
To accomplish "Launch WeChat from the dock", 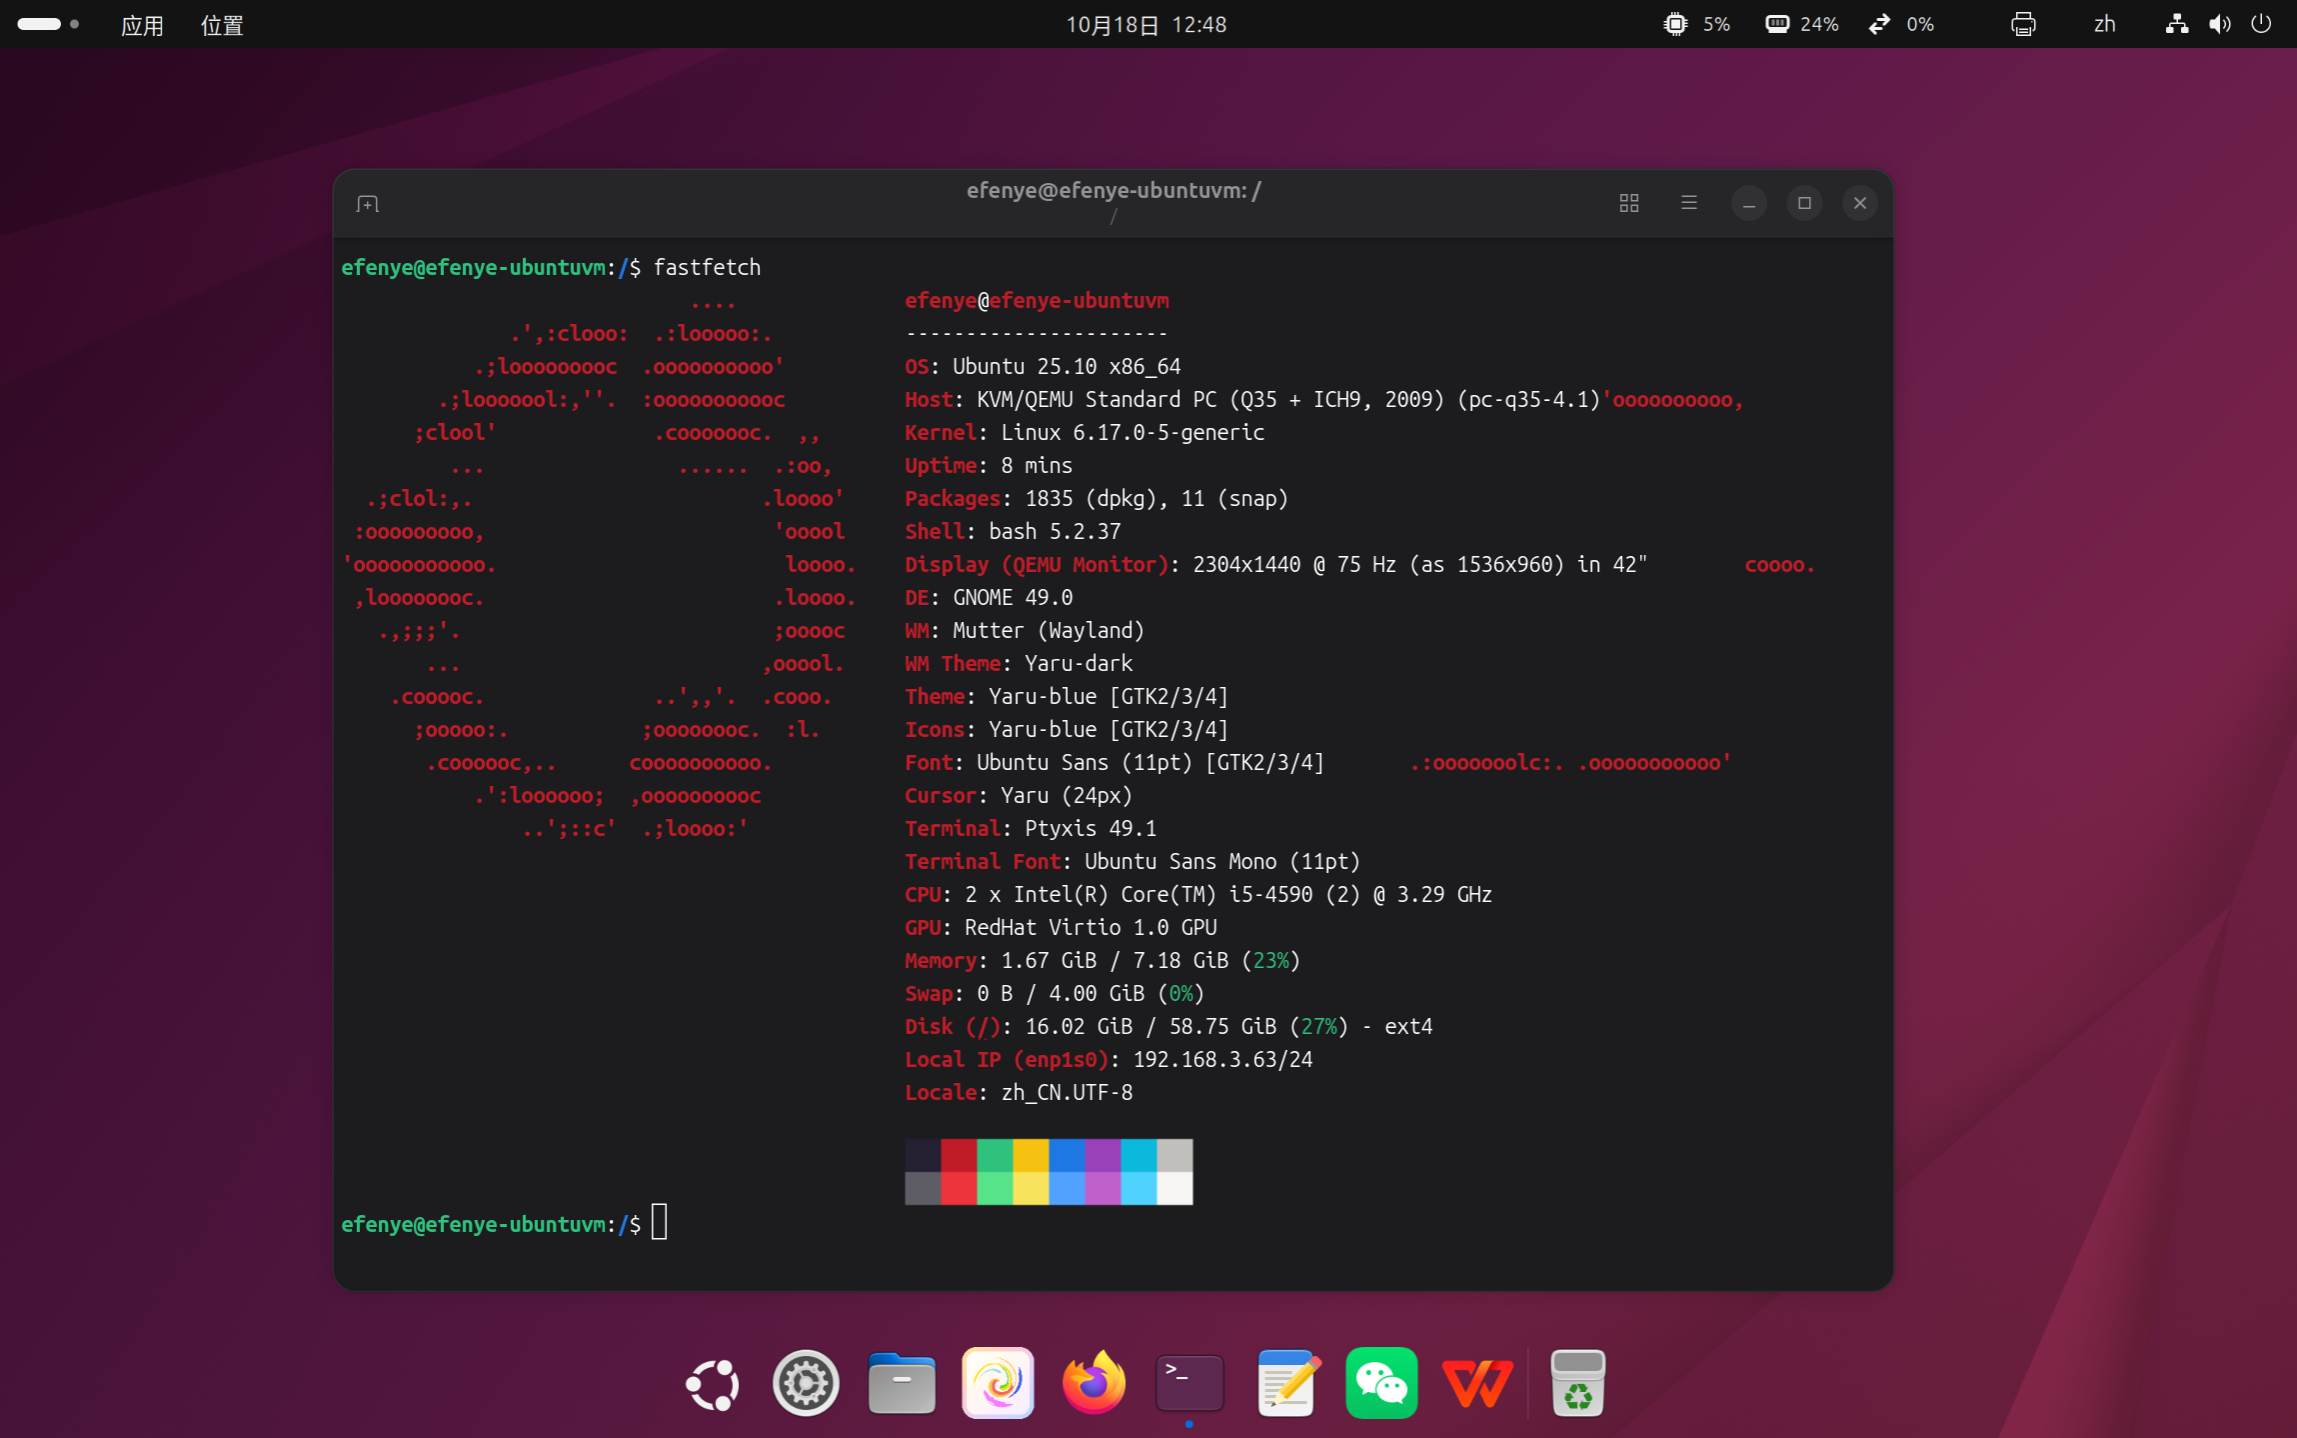I will 1382,1384.
